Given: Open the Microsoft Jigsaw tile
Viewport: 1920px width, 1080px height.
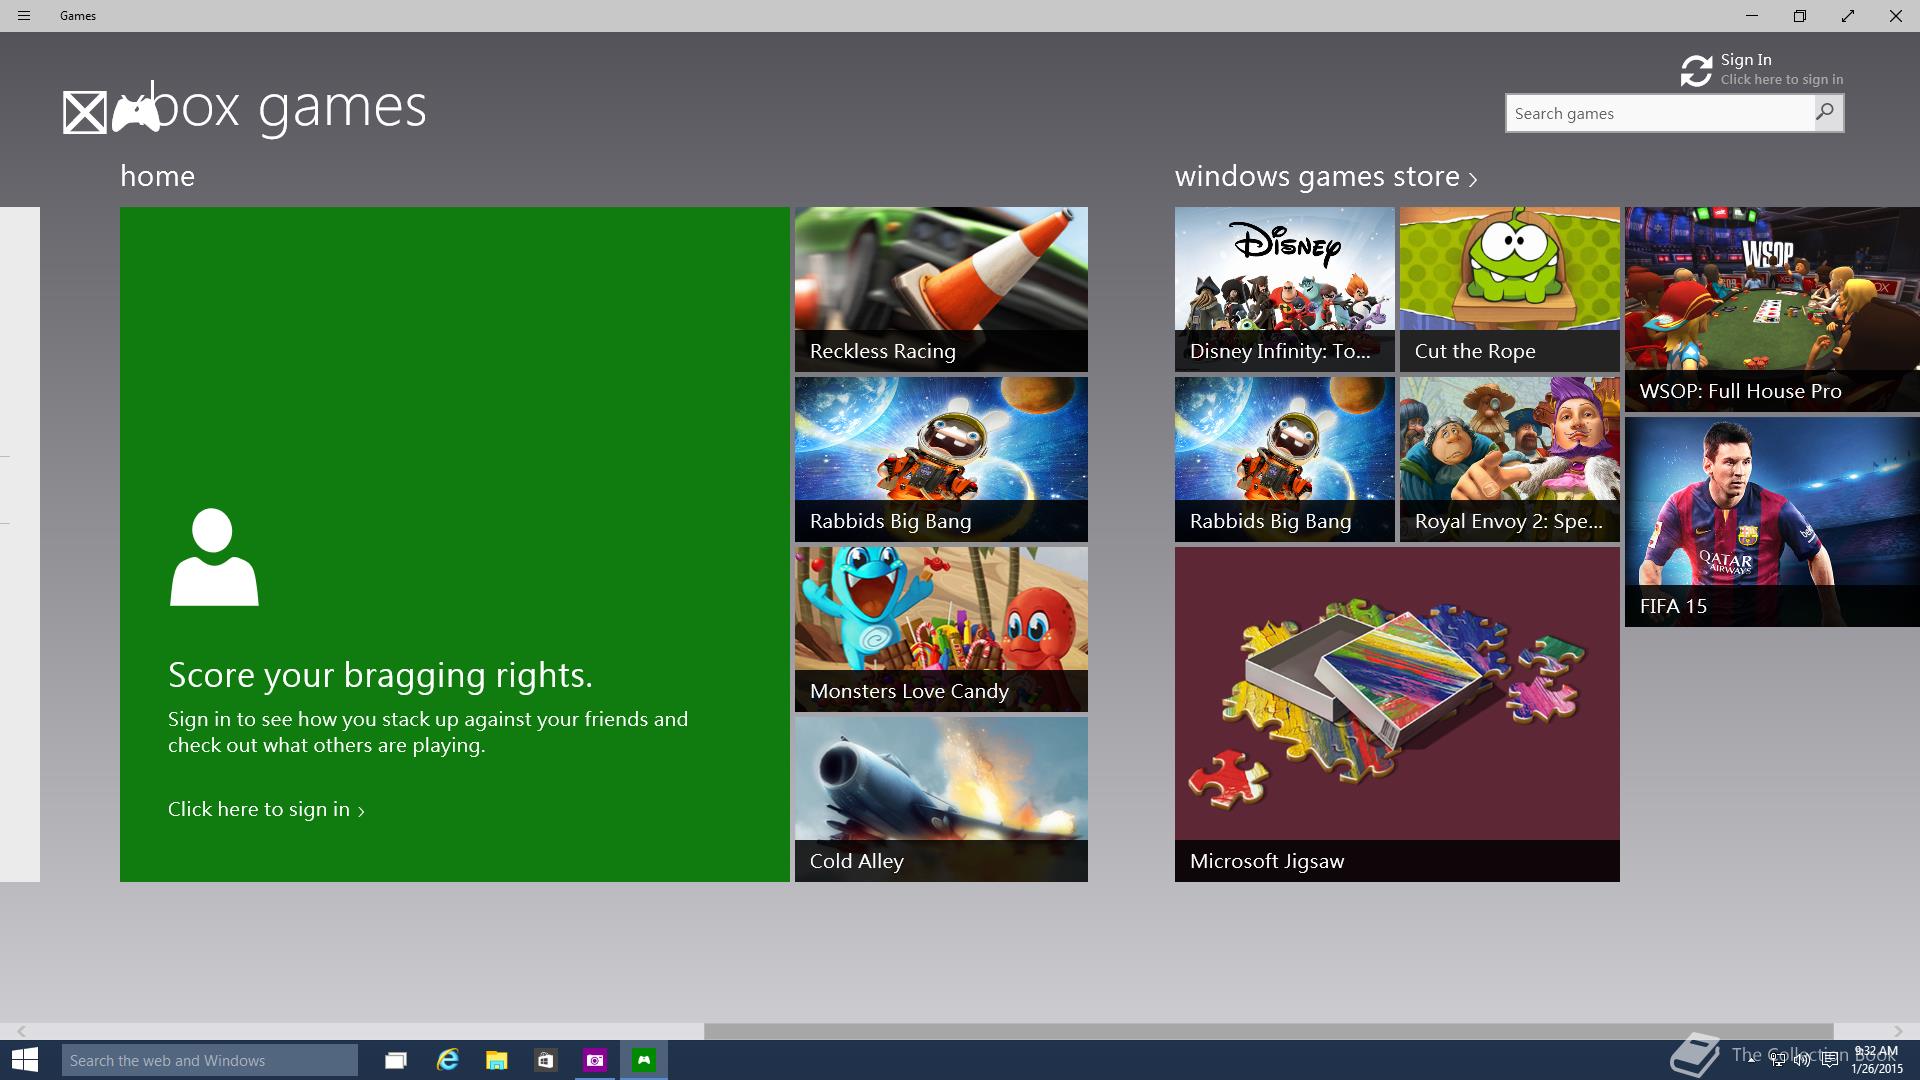Looking at the screenshot, I should point(1397,714).
